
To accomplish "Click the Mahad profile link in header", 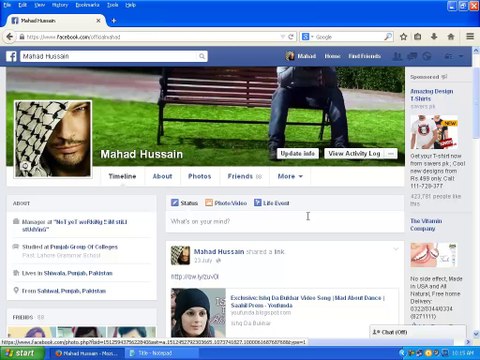I will click(x=301, y=56).
